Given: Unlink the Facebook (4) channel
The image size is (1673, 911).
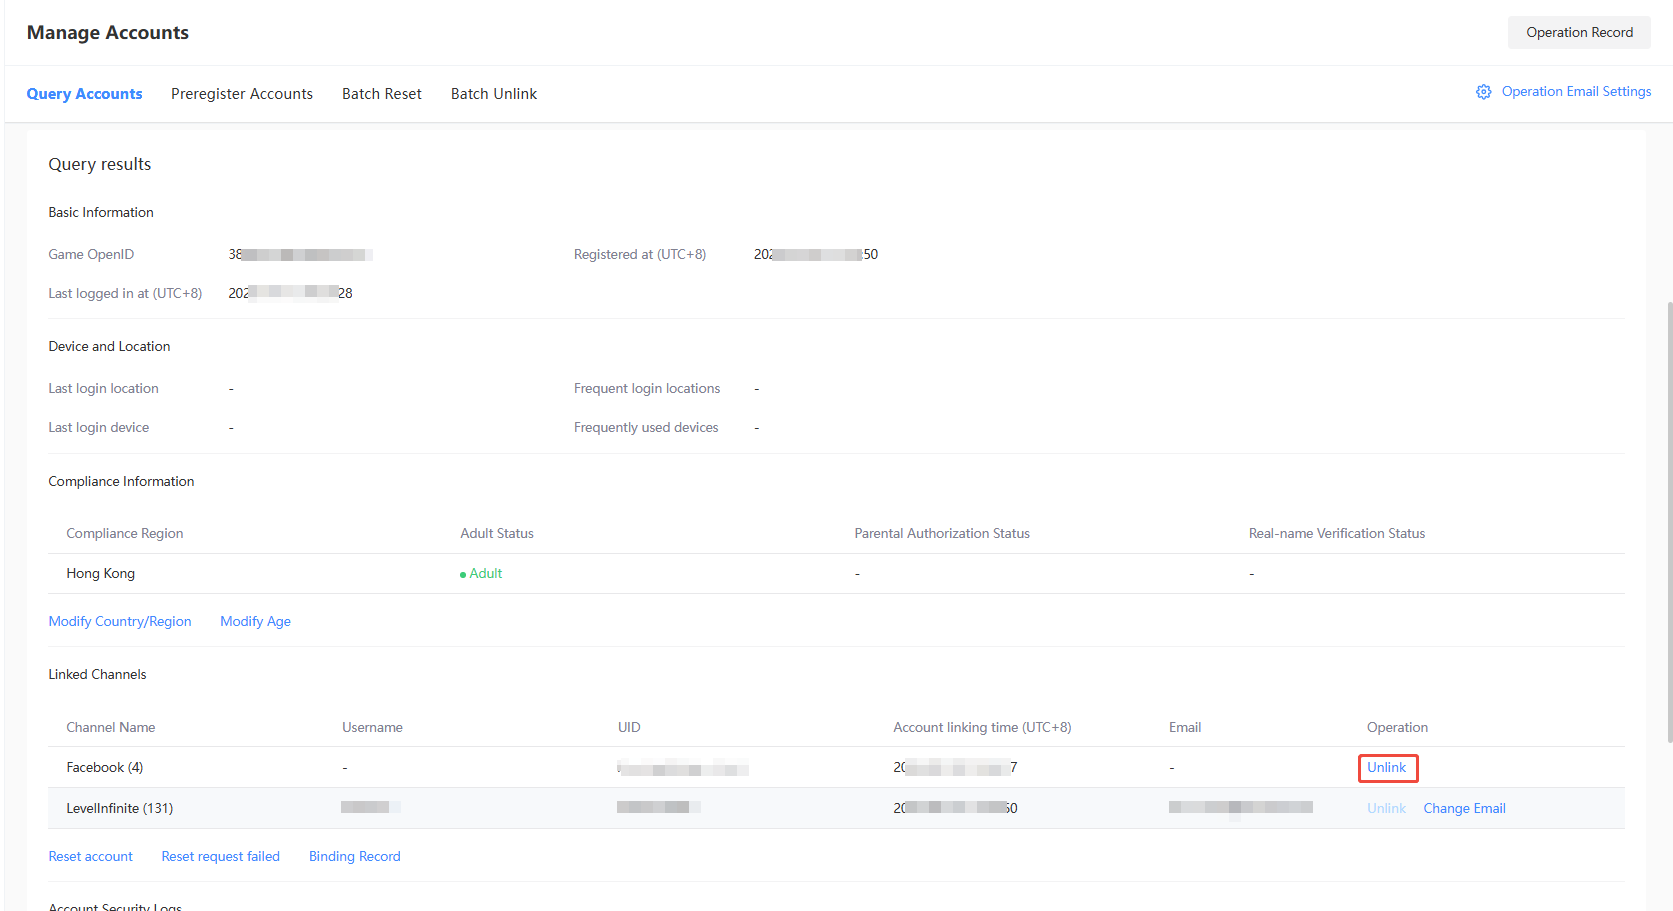Looking at the screenshot, I should [x=1386, y=768].
